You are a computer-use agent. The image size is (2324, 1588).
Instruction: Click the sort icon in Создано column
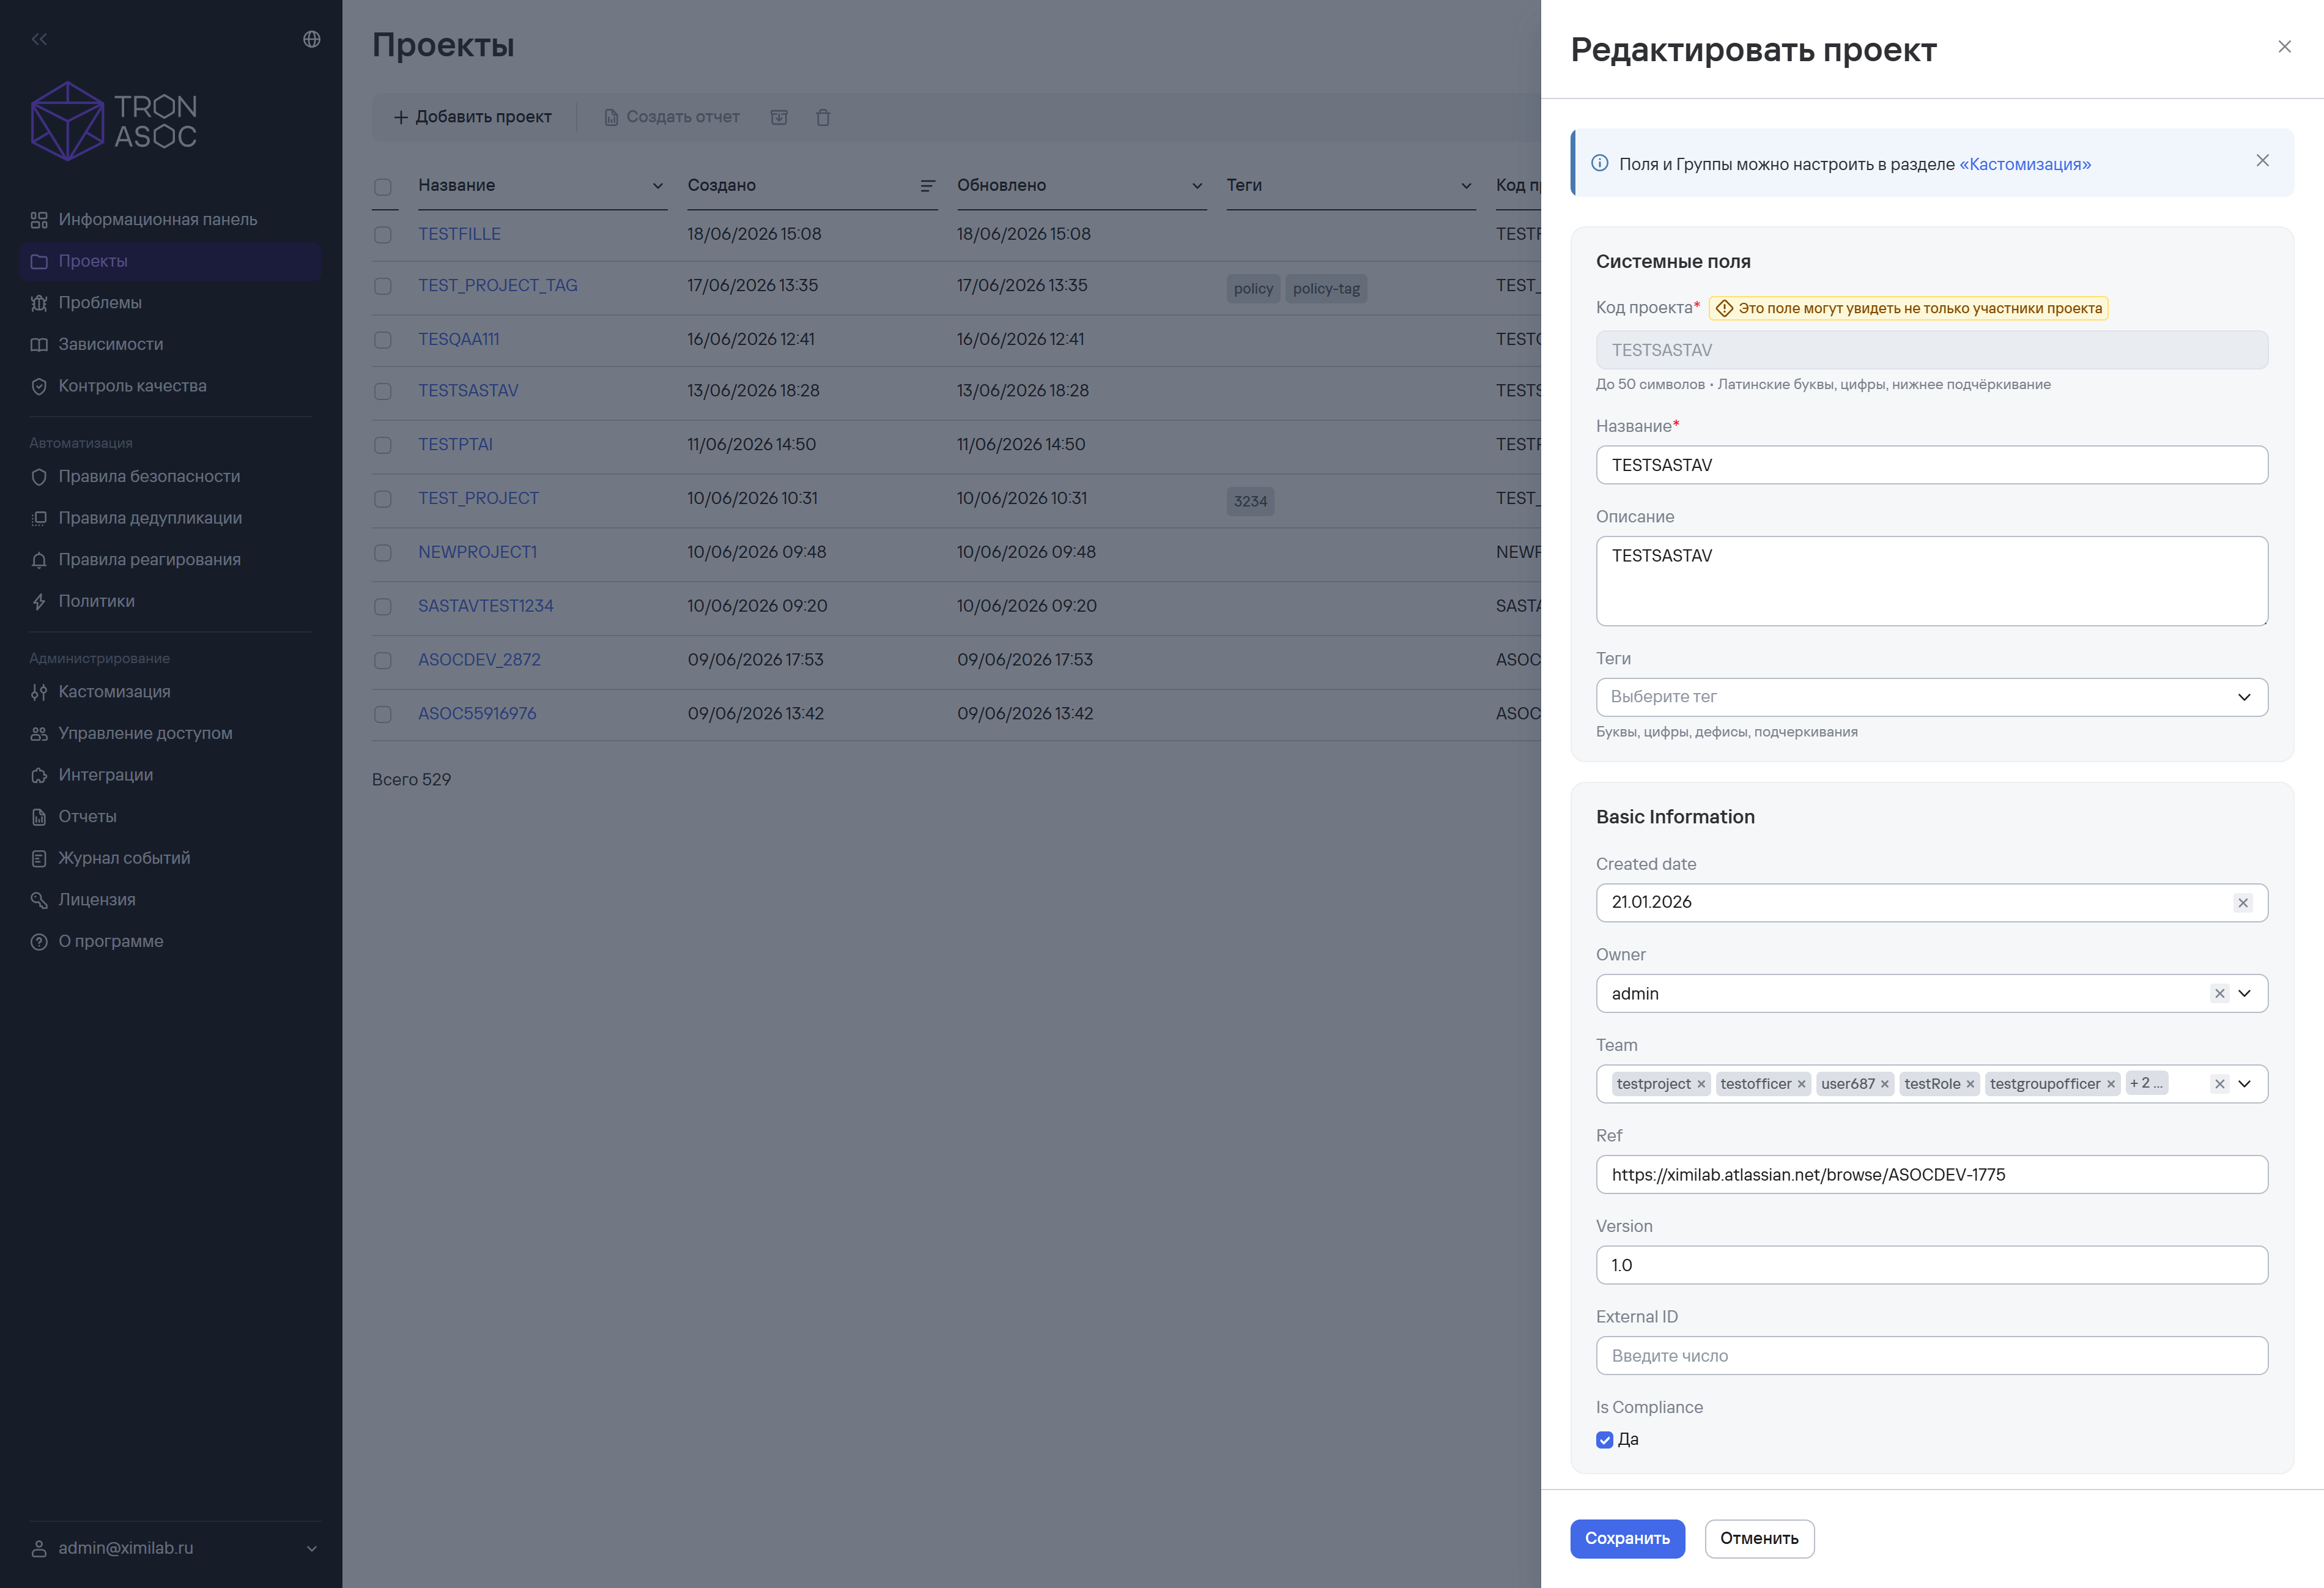click(x=927, y=186)
